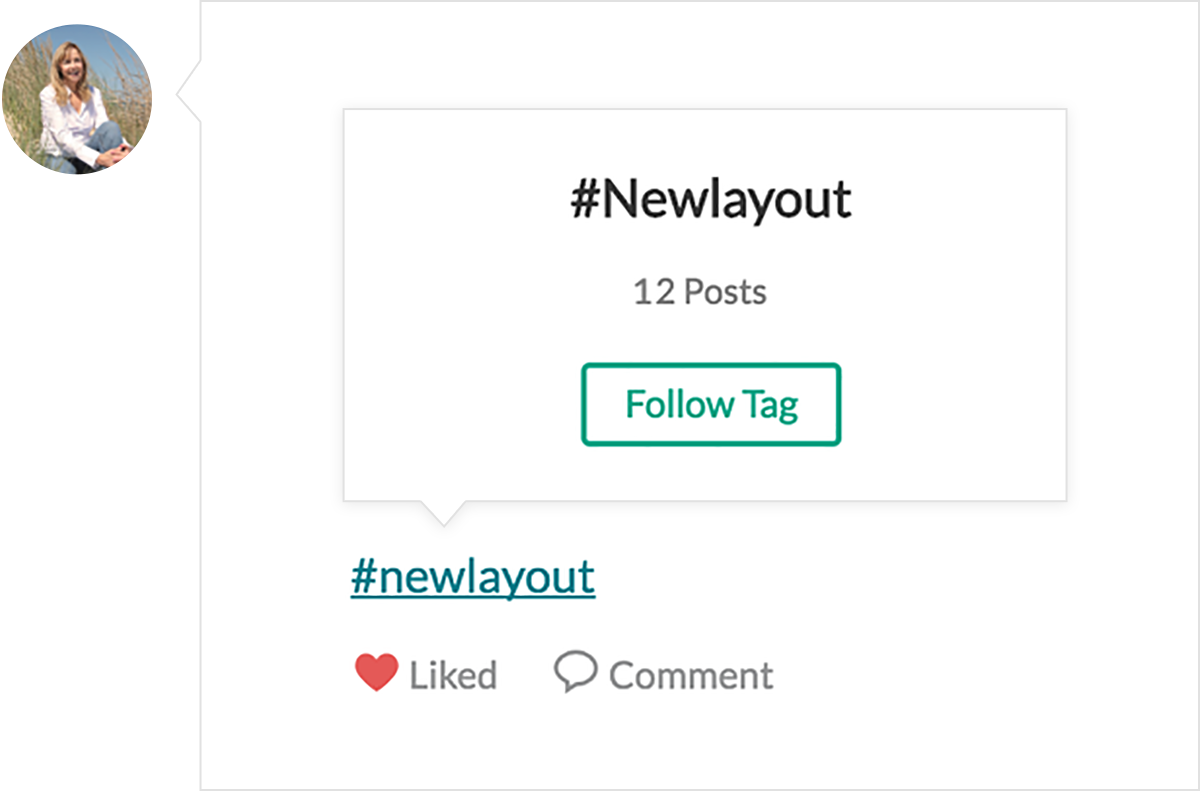1200x791 pixels.
Task: Open the underlined #newlayout hashtag link
Action: click(x=473, y=577)
